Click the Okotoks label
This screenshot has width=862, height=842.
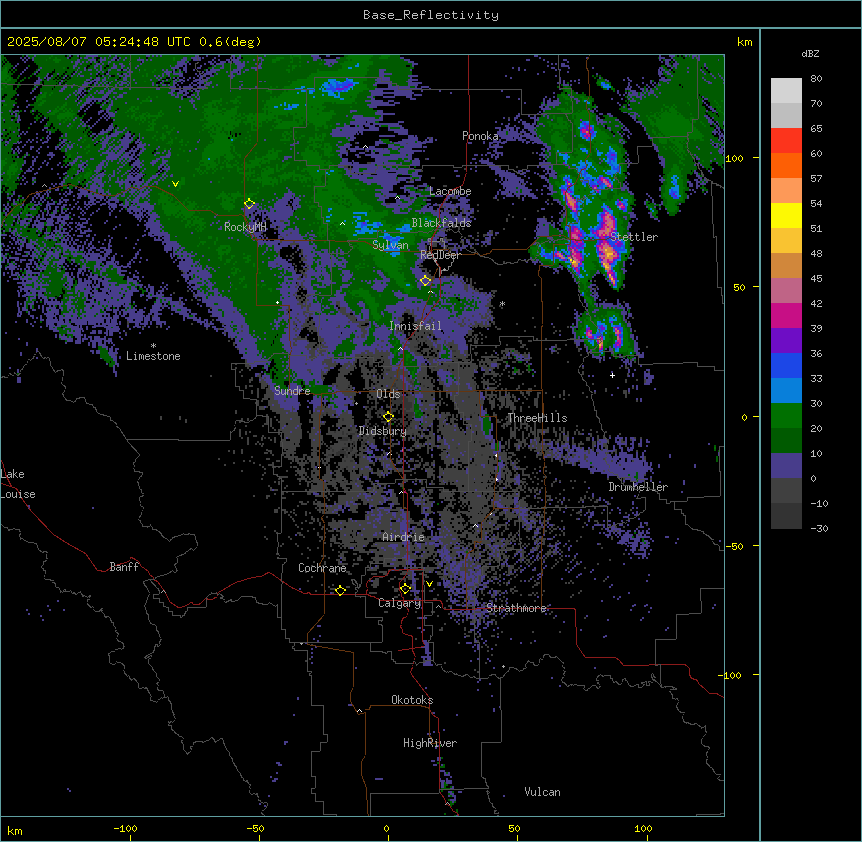(x=412, y=700)
